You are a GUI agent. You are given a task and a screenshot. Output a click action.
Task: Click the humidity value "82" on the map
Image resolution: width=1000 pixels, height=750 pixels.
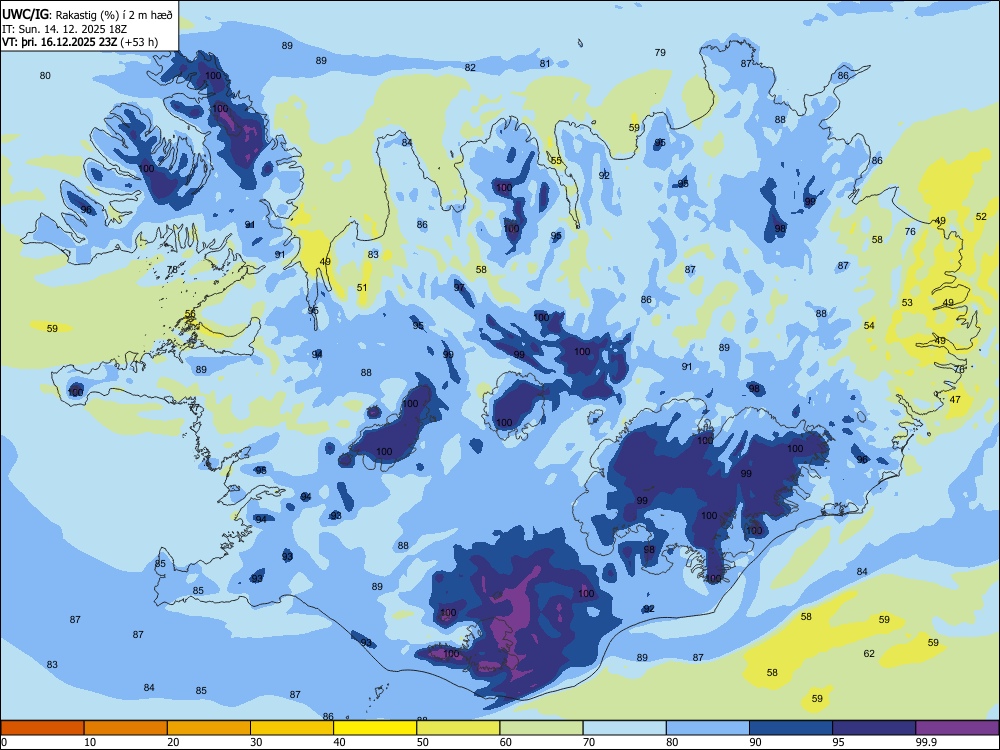pos(470,68)
